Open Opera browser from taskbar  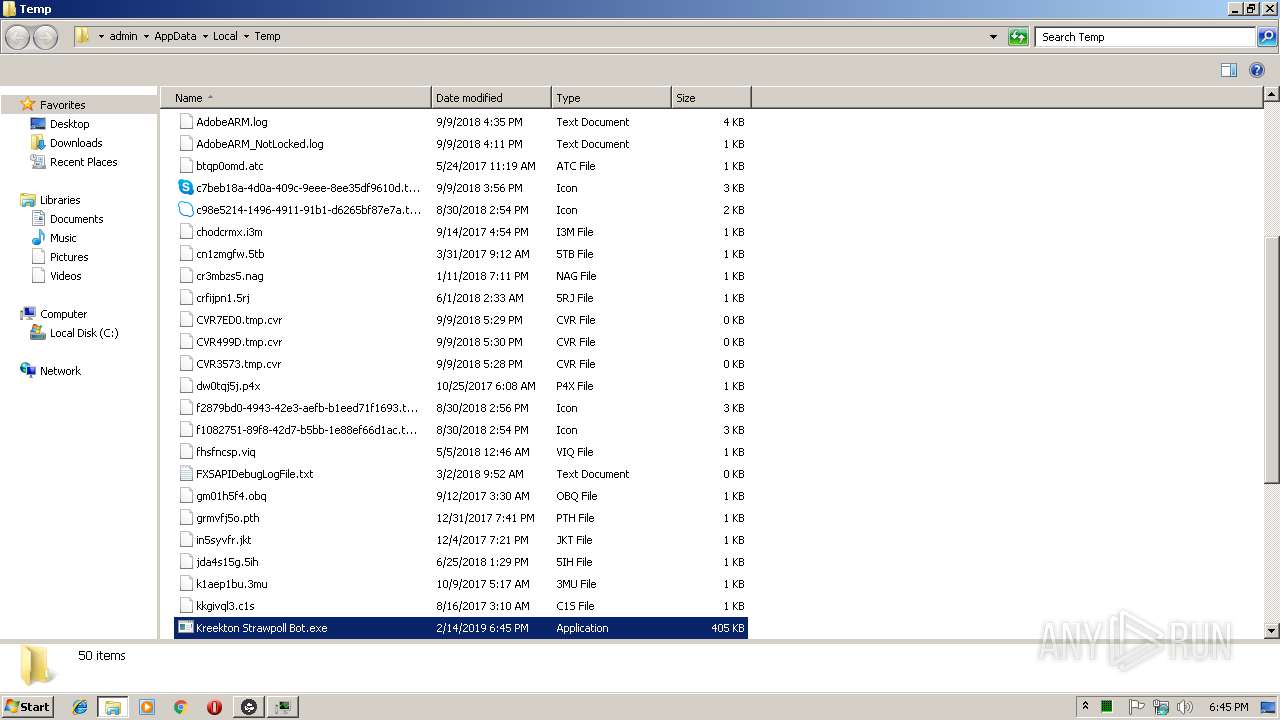[x=214, y=707]
